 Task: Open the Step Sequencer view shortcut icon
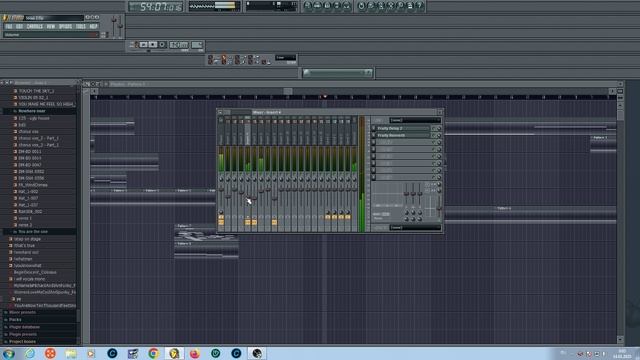(x=318, y=5)
